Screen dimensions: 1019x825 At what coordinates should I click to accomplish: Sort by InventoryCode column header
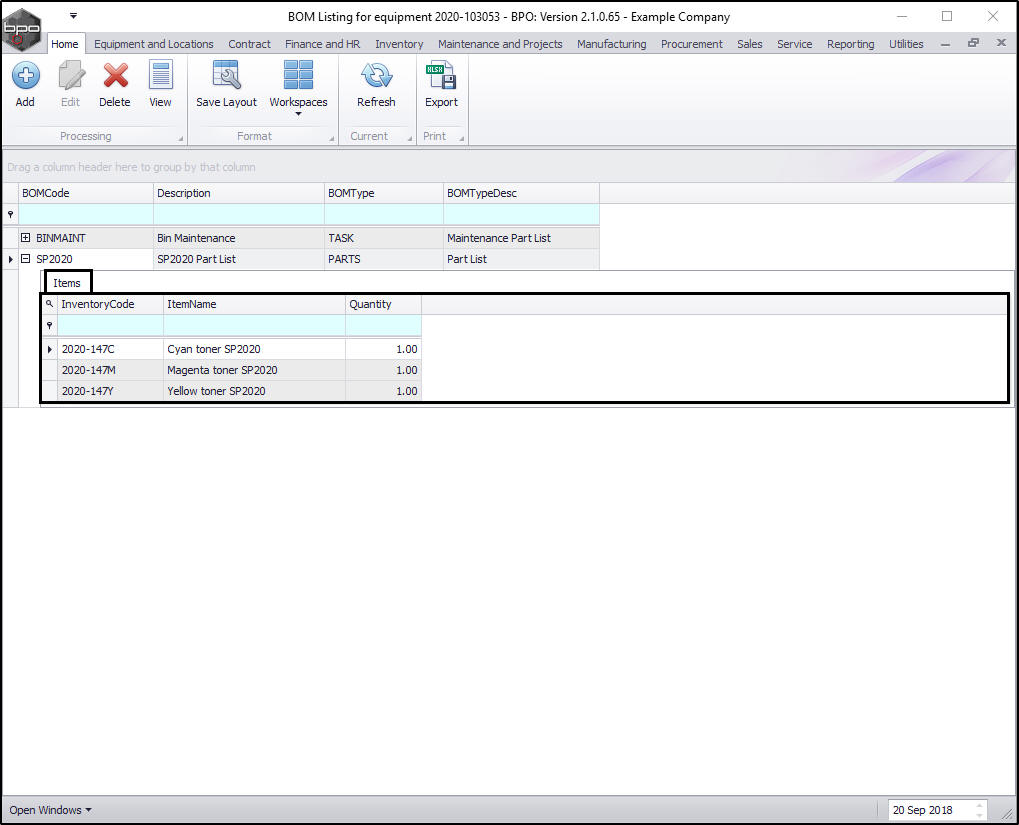coord(110,304)
